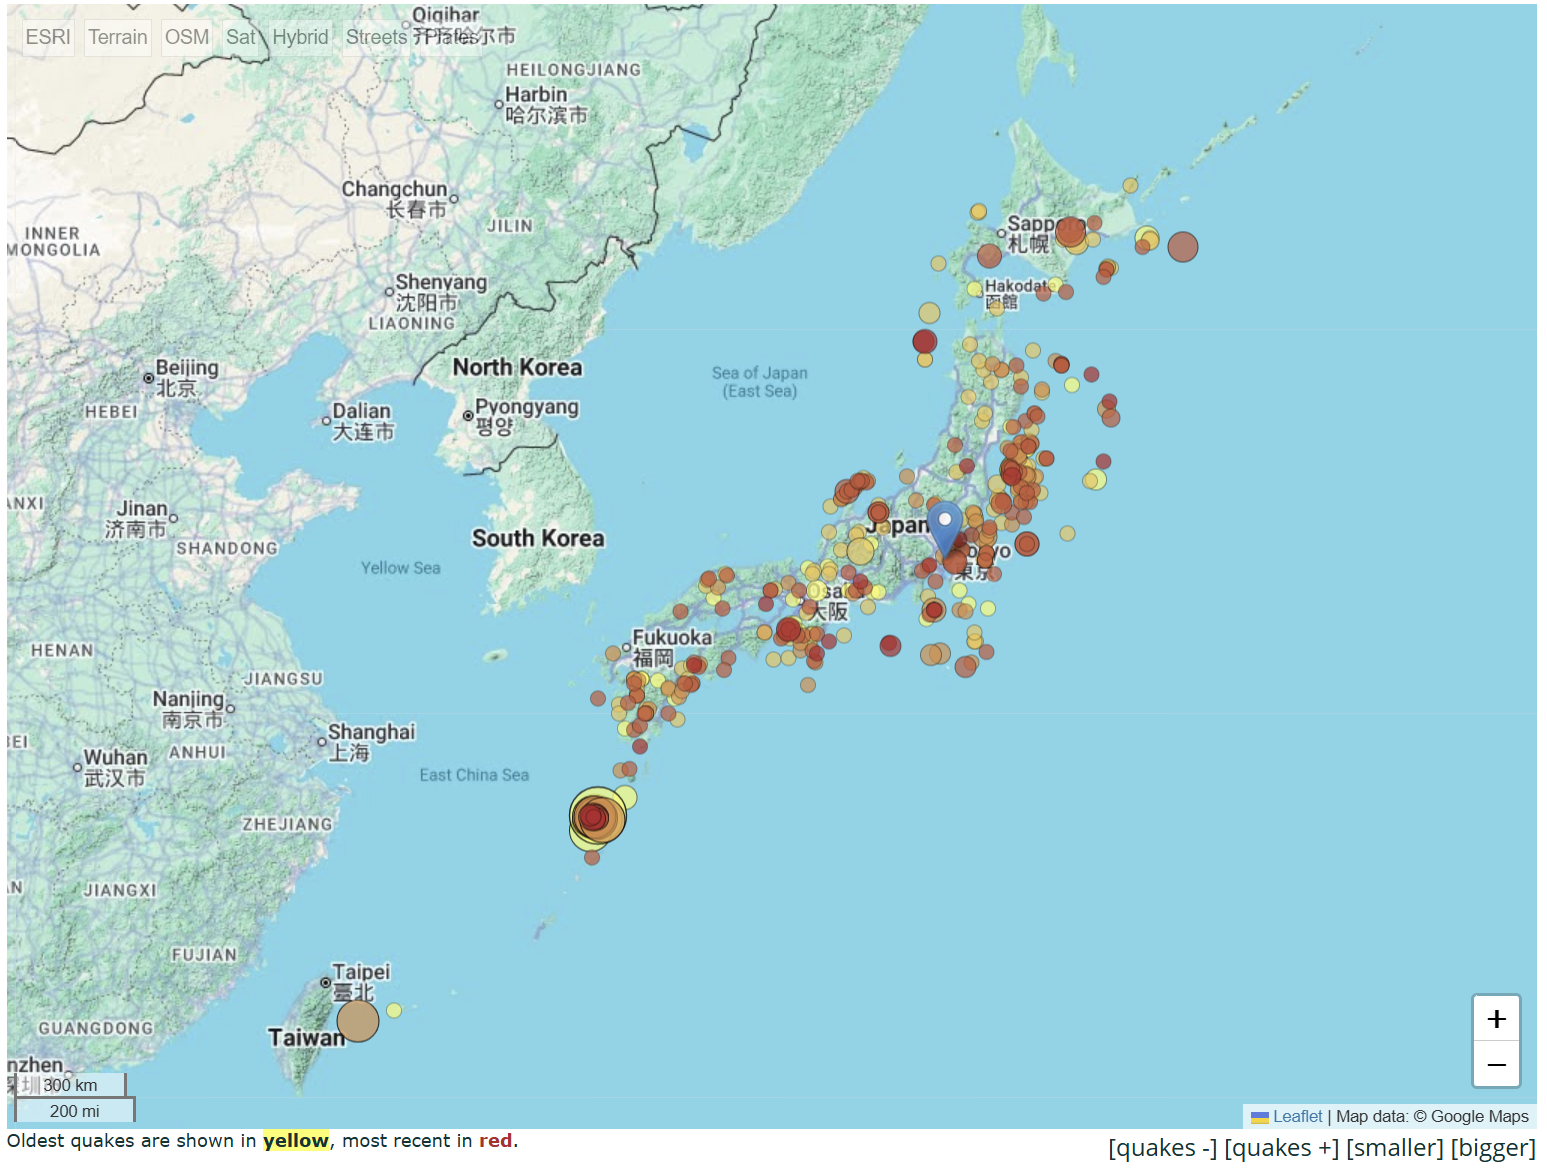This screenshot has width=1547, height=1168.
Task: Click the Taiwan map label
Action: click(x=306, y=1038)
